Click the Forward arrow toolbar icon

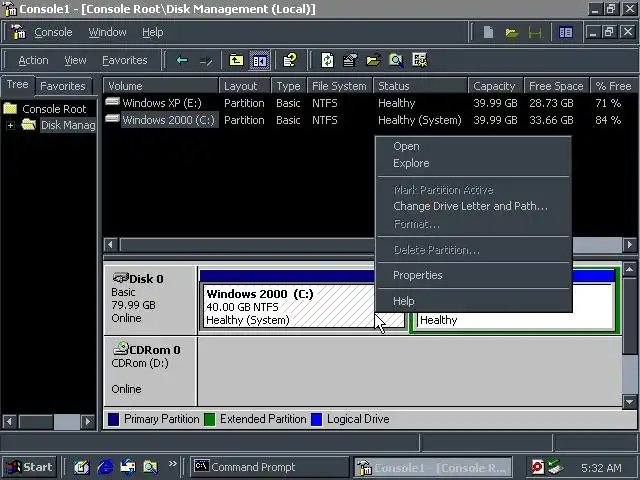click(206, 61)
